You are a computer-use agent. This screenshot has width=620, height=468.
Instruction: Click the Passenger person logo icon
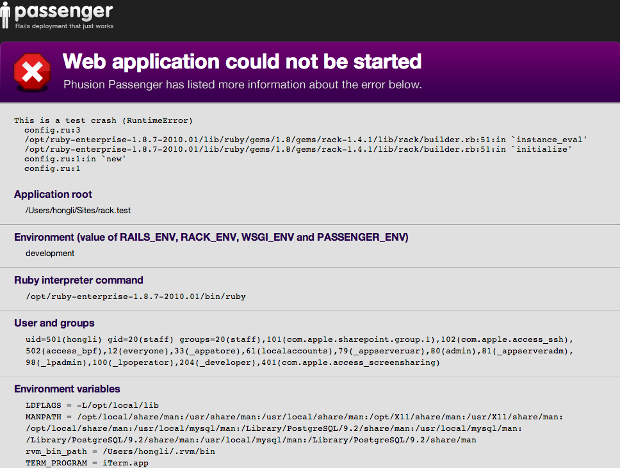point(5,15)
